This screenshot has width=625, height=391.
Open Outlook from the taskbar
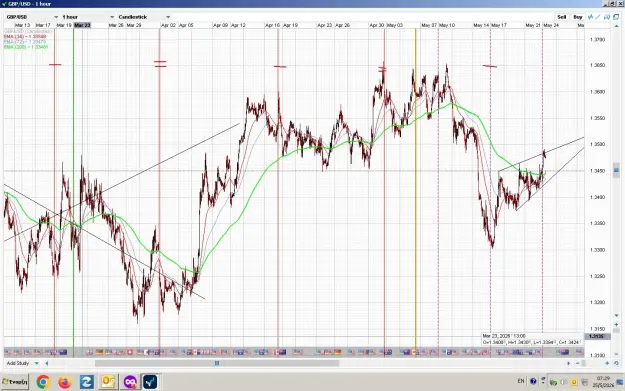108,382
